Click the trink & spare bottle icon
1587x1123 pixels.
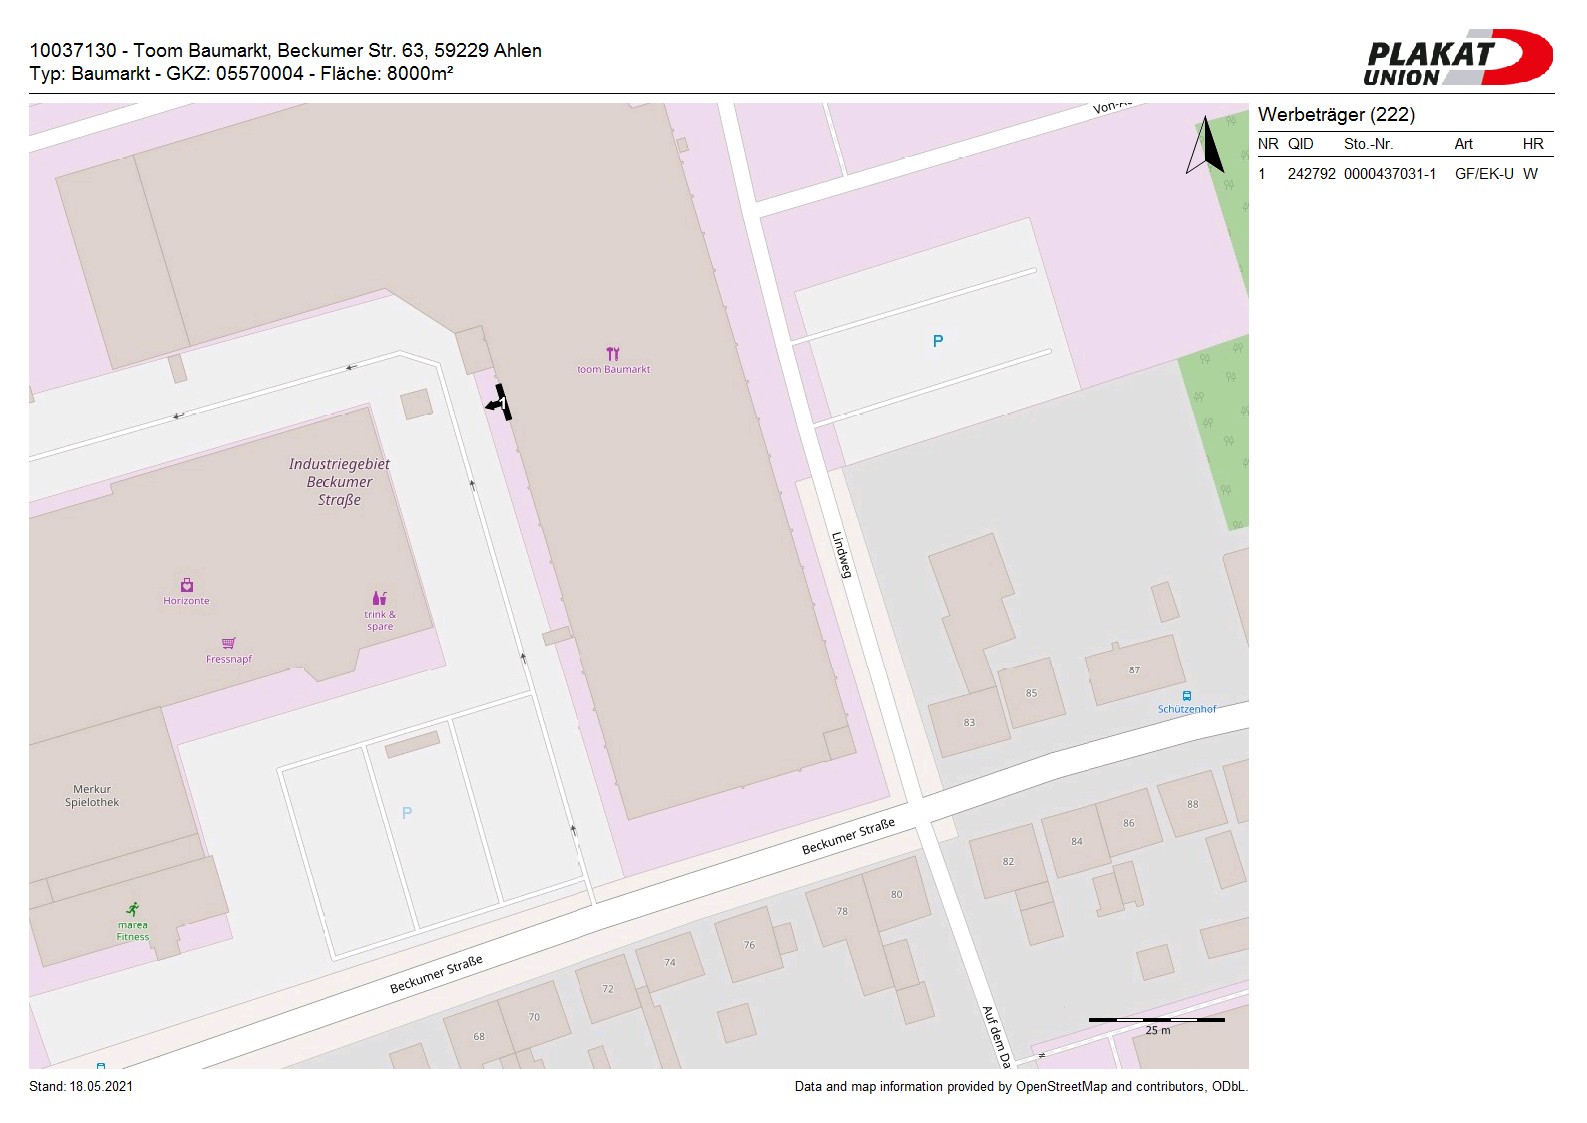[379, 598]
